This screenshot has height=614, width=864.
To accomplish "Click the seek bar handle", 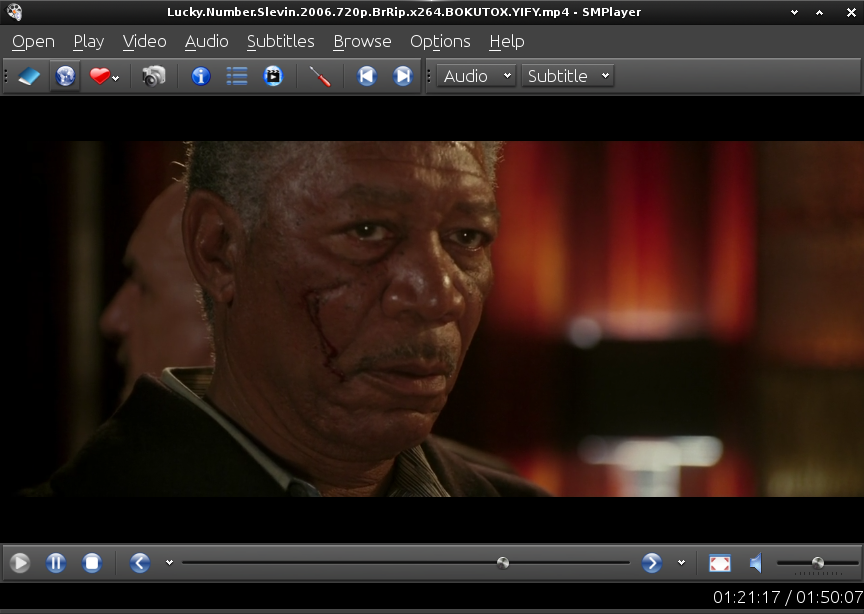I will (x=503, y=563).
